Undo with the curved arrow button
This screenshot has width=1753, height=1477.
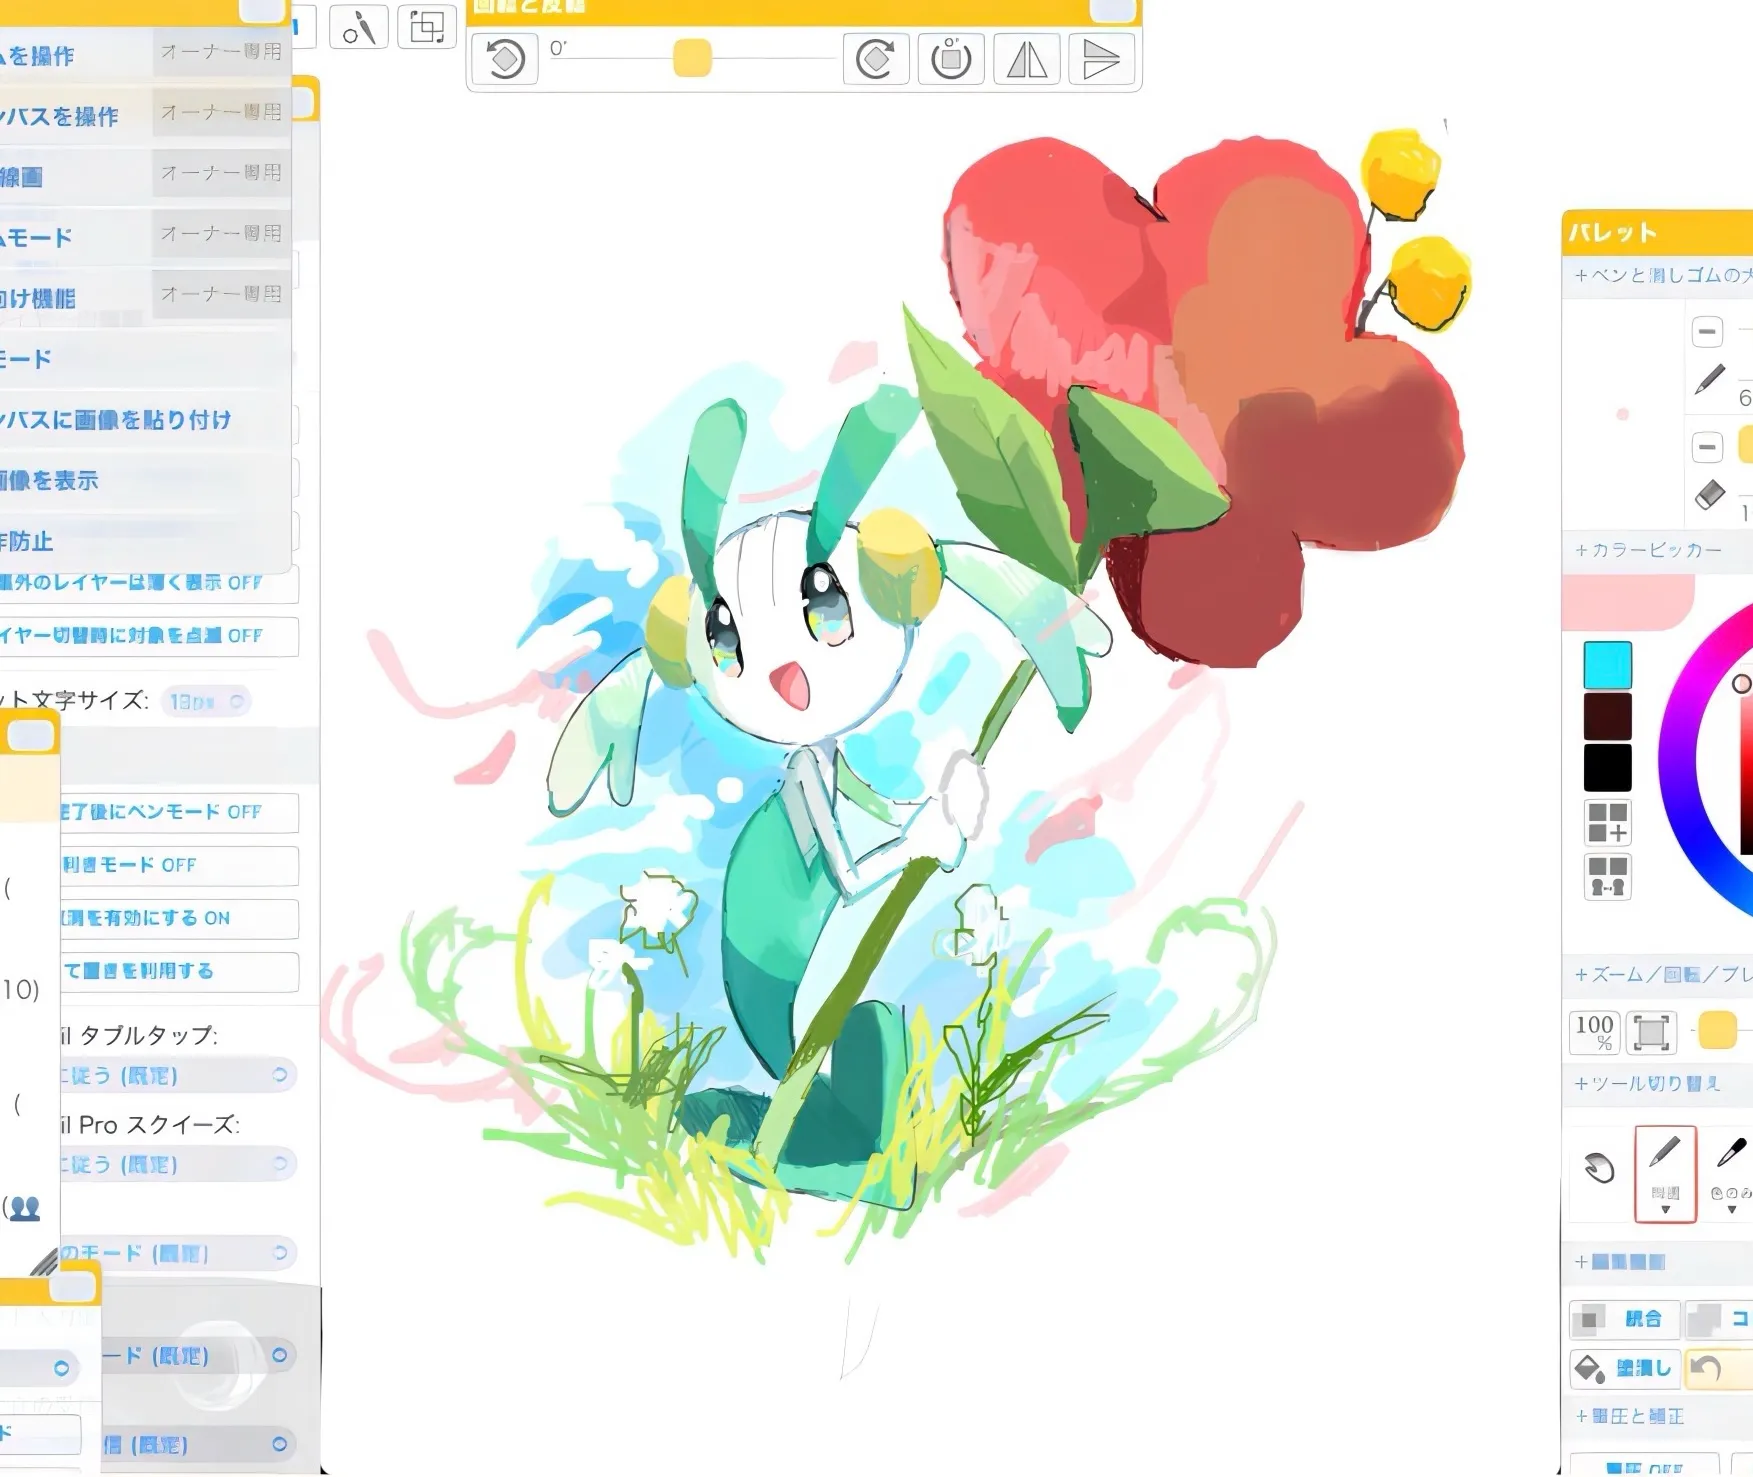click(1716, 1368)
